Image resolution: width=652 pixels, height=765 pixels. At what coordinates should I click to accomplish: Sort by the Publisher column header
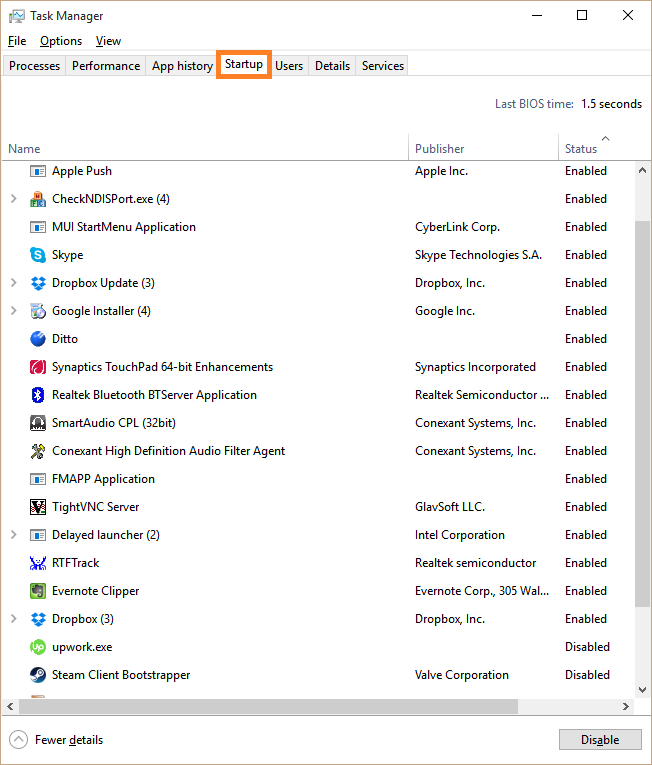(483, 147)
